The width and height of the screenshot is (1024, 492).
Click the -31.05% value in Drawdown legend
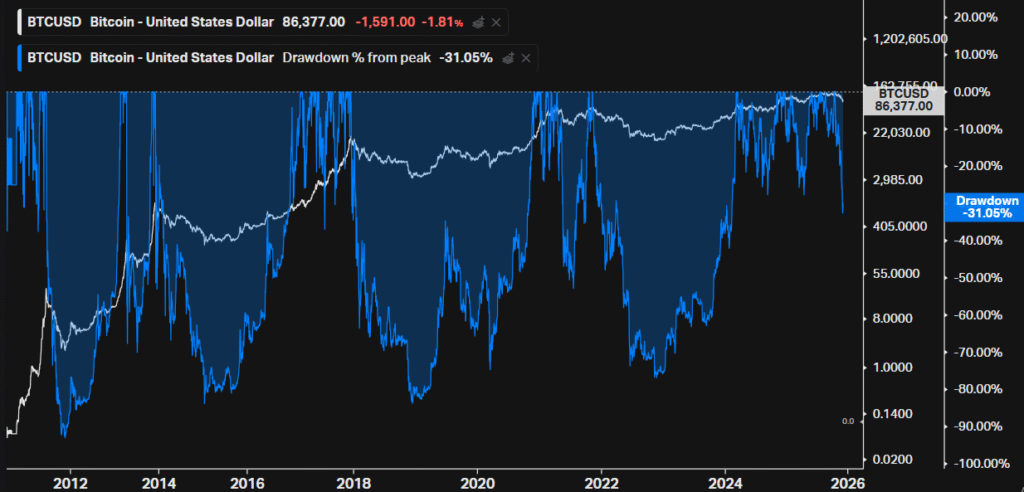point(465,58)
